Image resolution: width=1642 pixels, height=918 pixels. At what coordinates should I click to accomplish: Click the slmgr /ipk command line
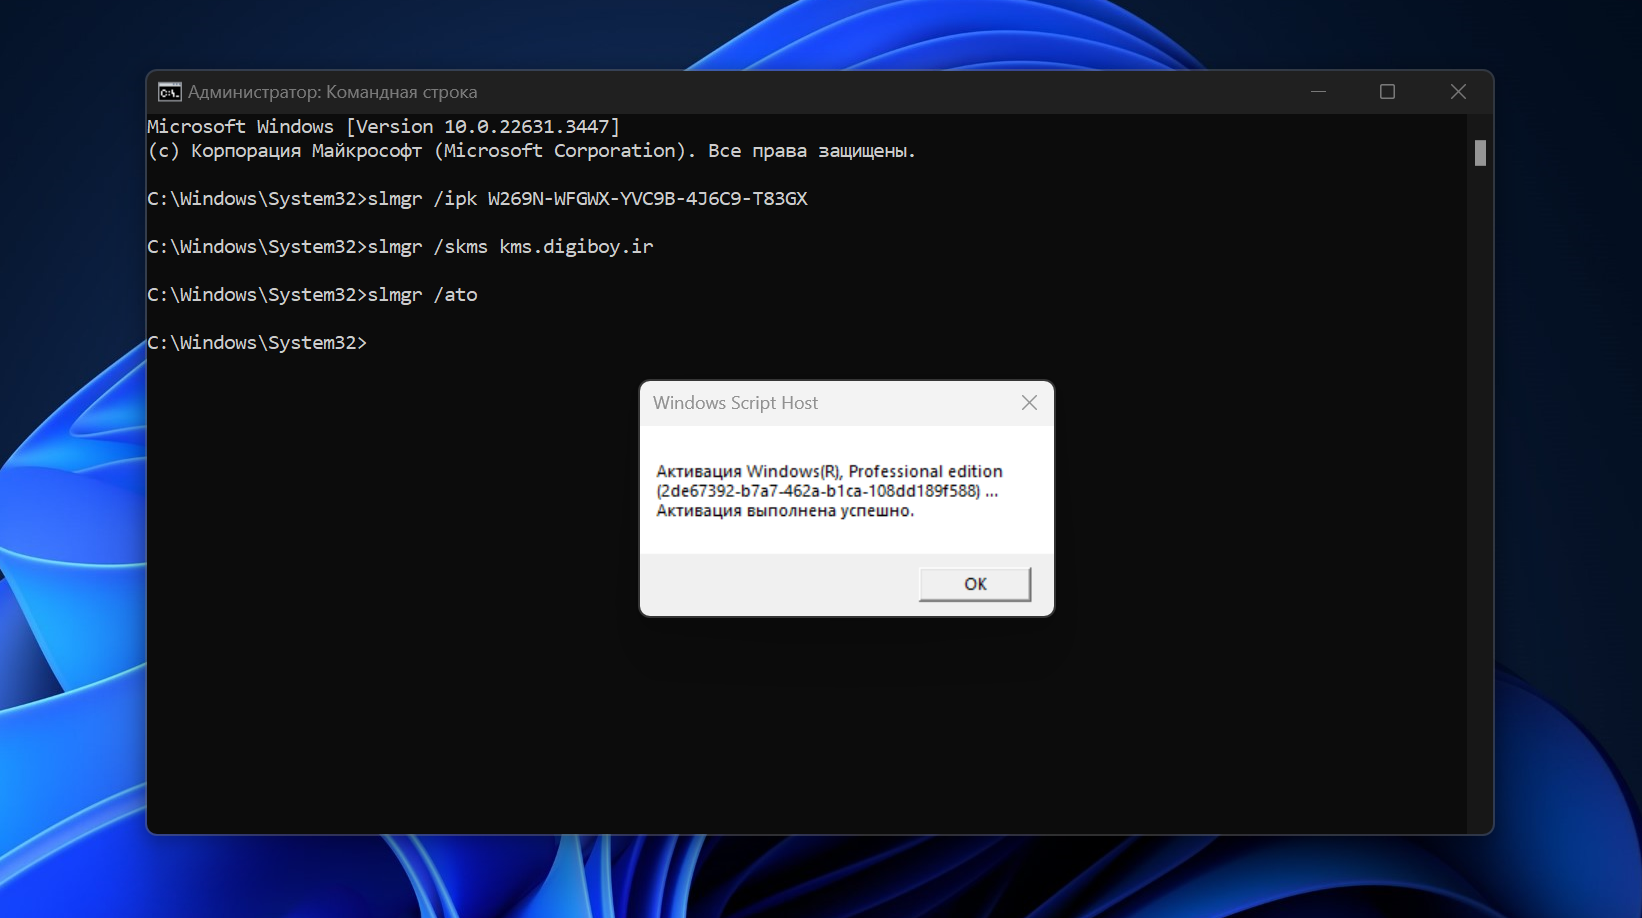pyautogui.click(x=477, y=199)
